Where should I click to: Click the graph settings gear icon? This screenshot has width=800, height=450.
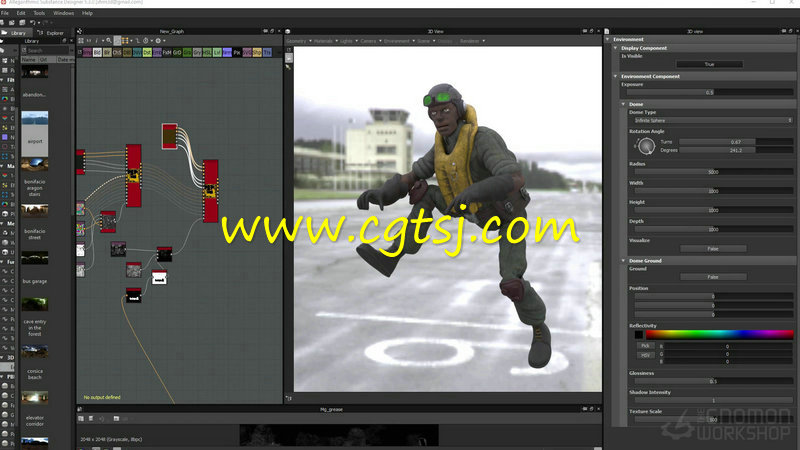[x=158, y=41]
